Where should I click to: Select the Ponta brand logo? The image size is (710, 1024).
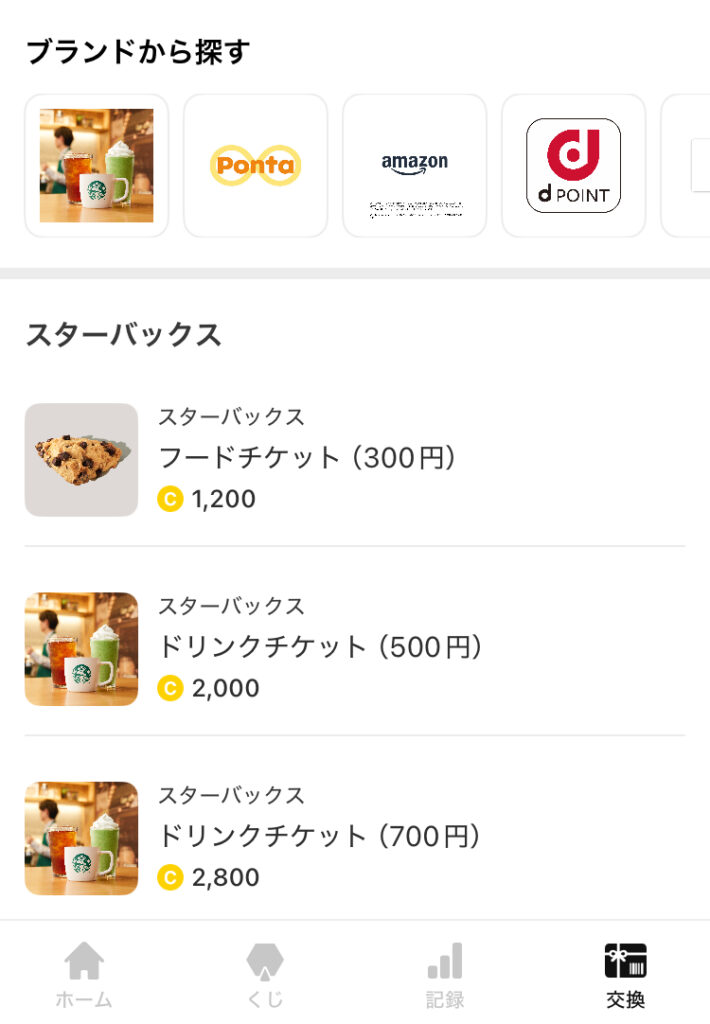coord(255,166)
